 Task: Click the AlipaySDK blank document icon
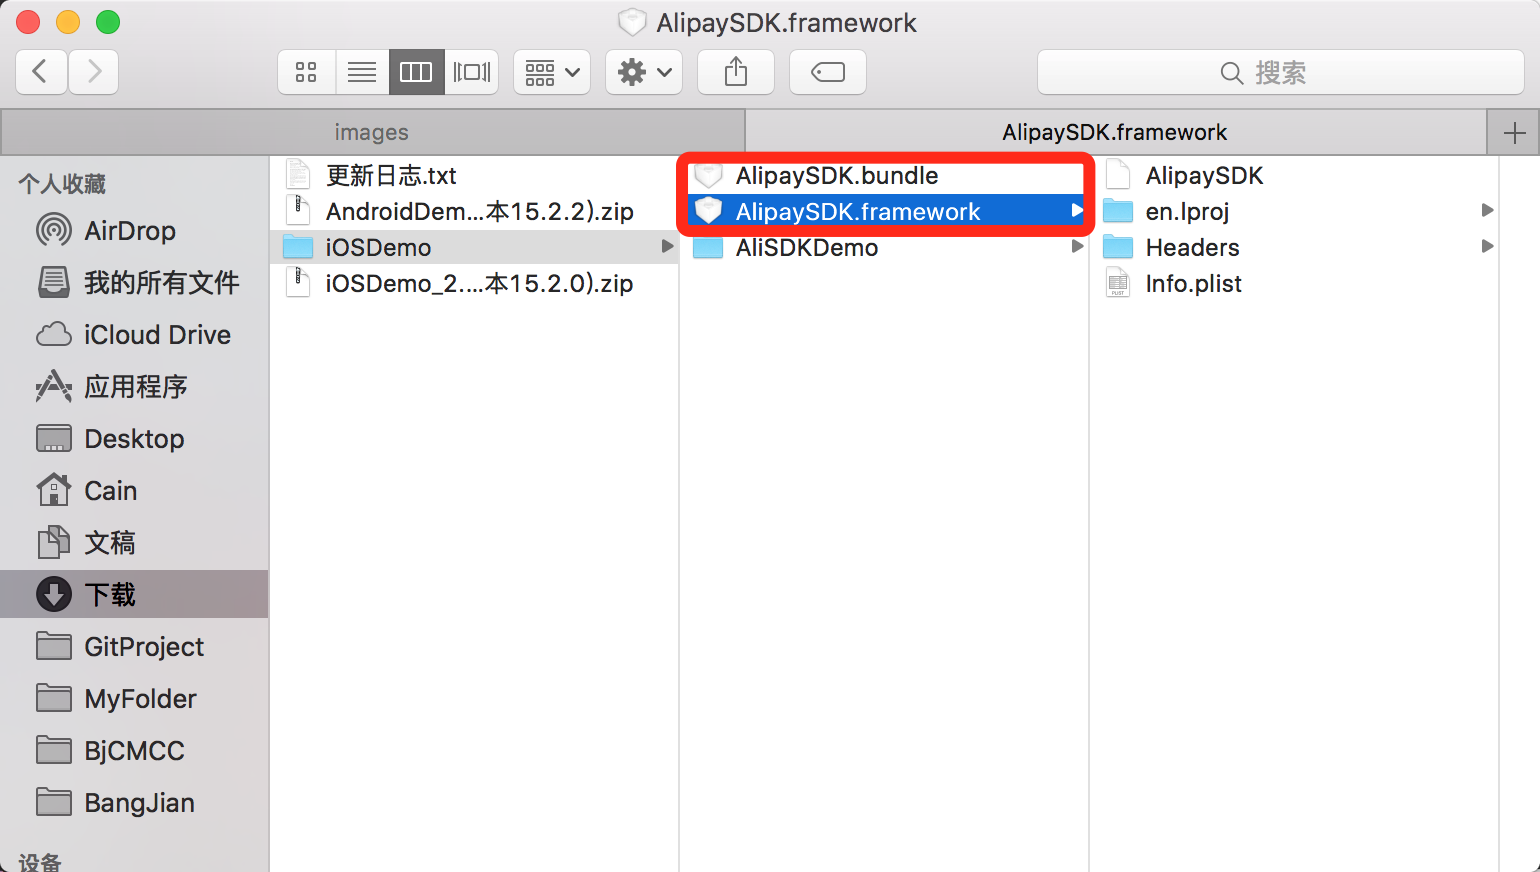(1118, 175)
